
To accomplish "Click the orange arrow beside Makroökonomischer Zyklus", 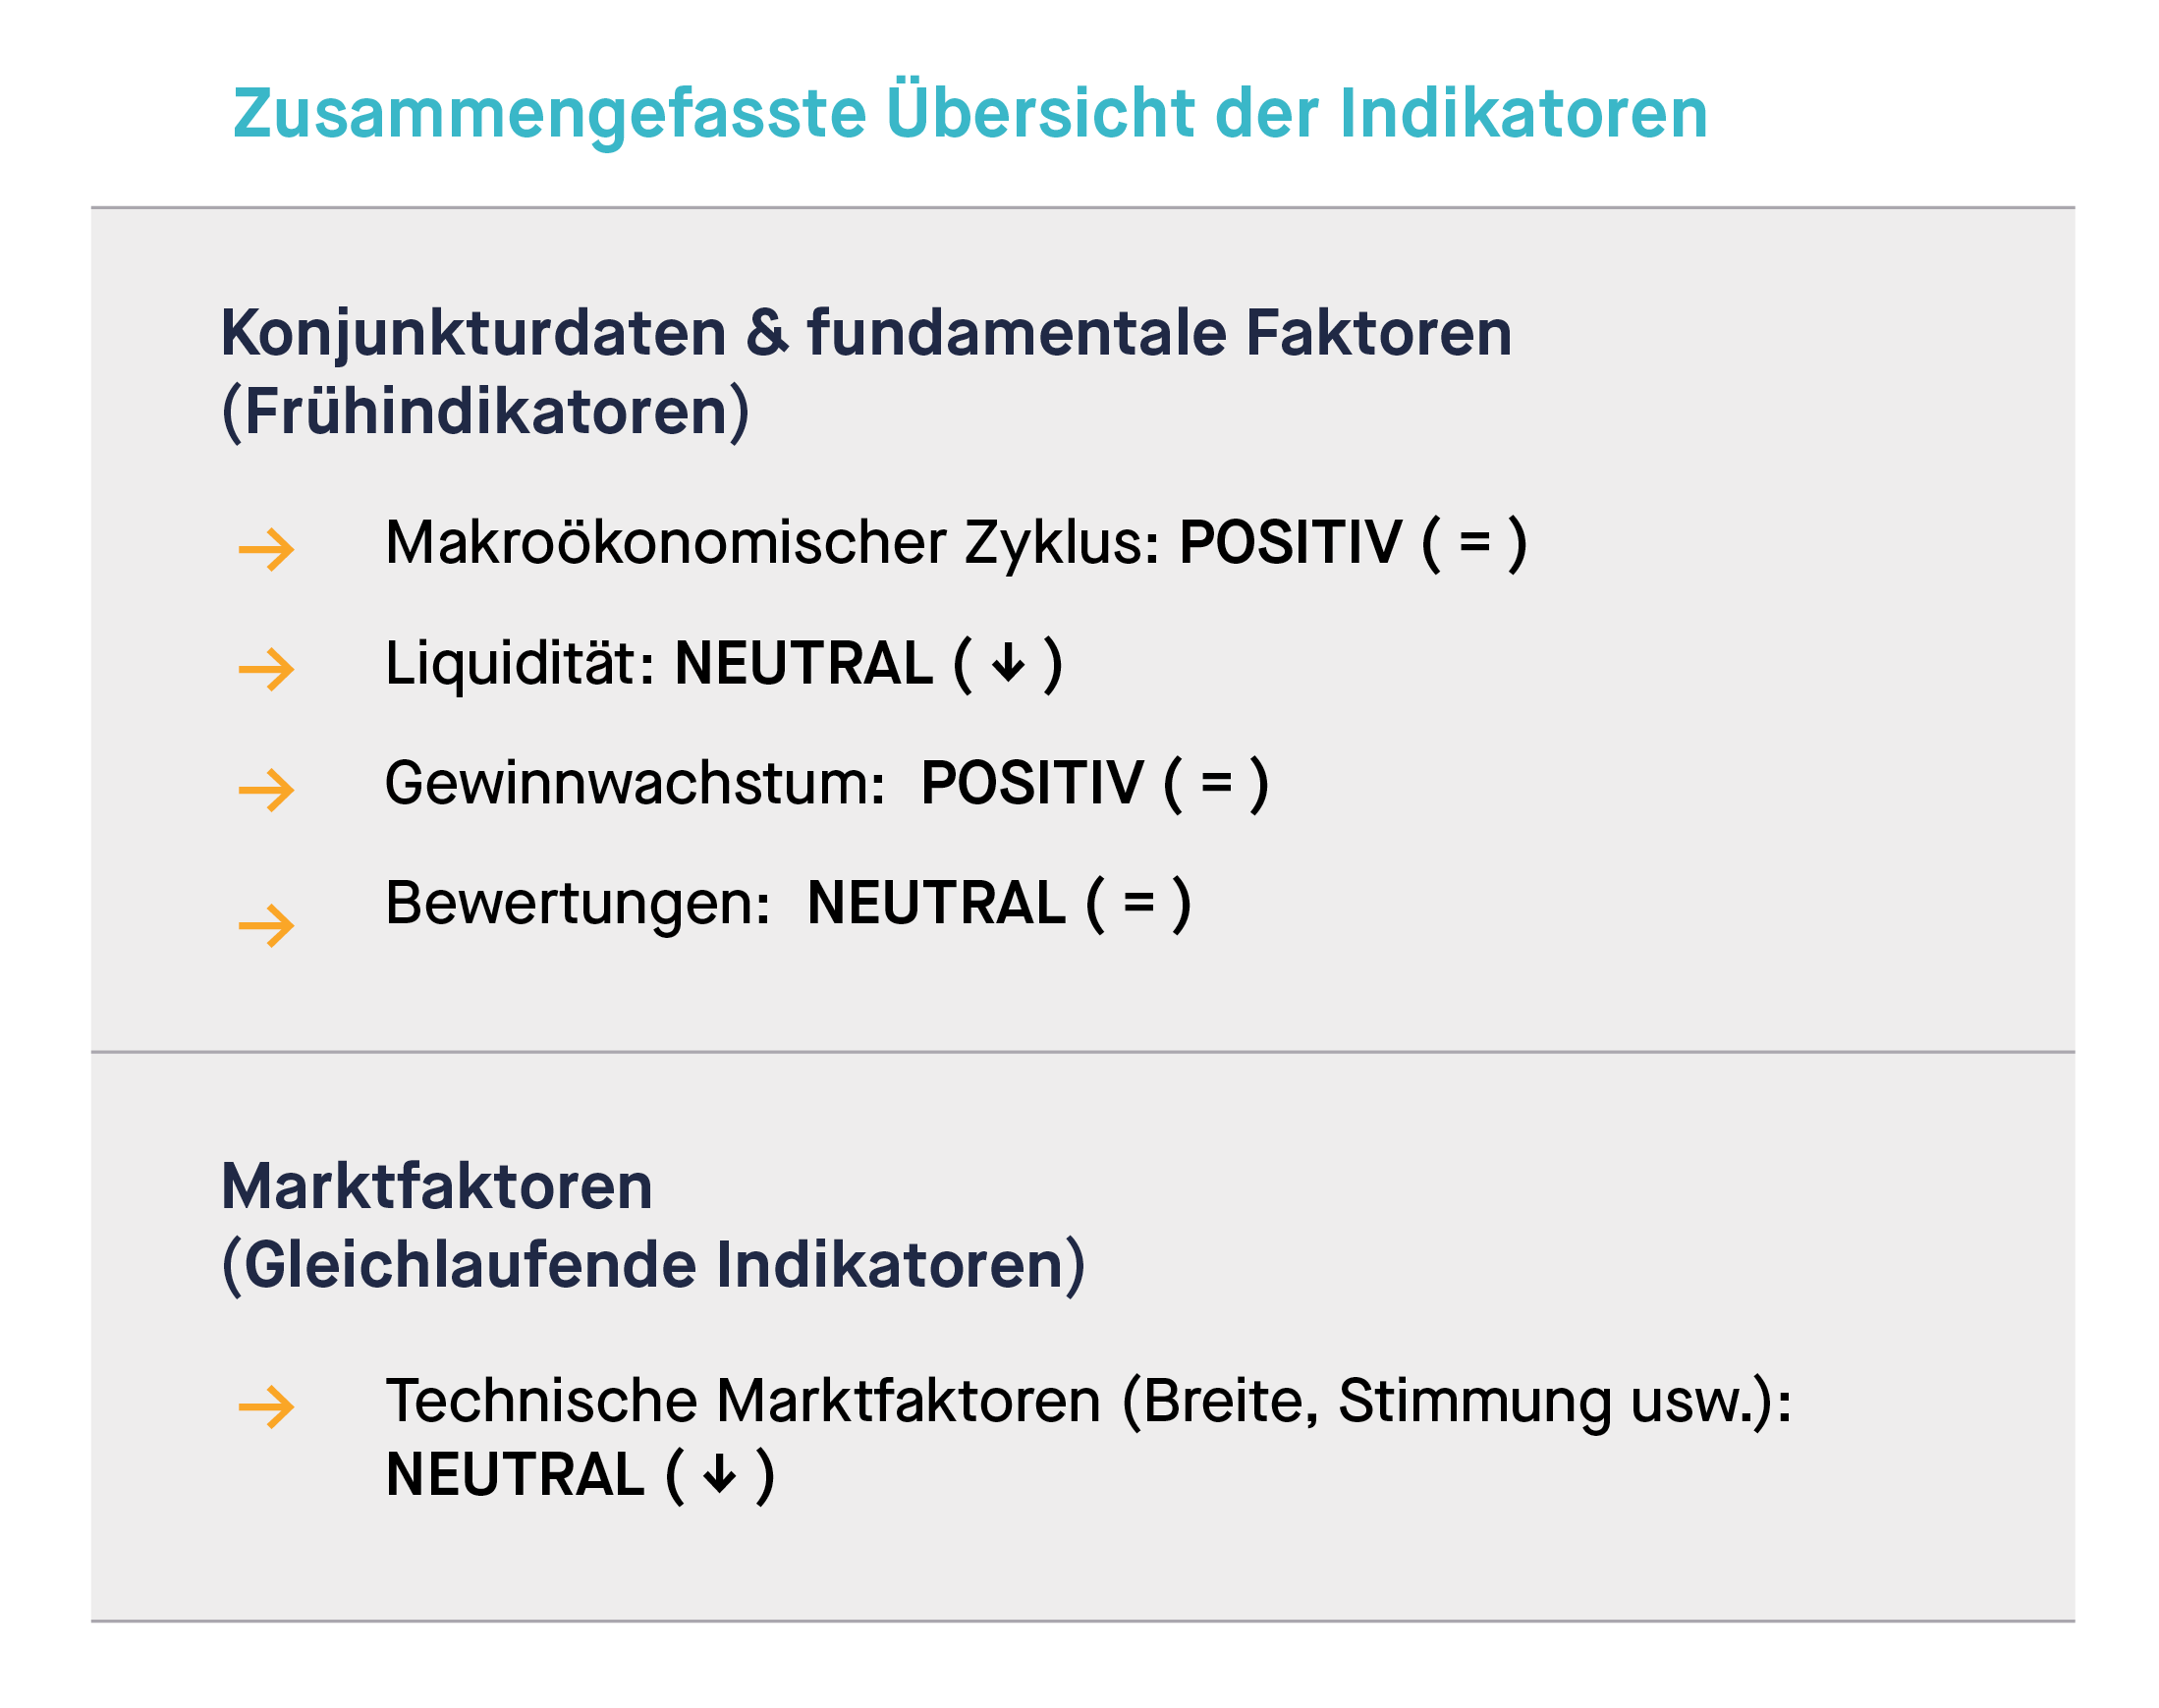I will point(266,550).
